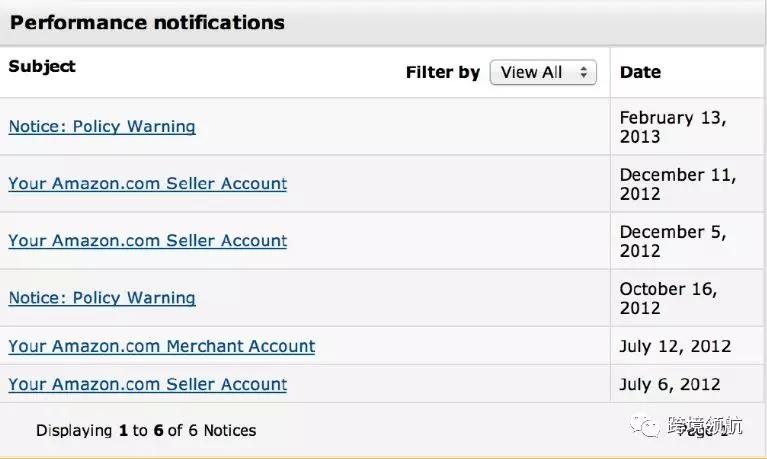The width and height of the screenshot is (767, 459).
Task: Select the December 11, 2012 date cell
Action: (677, 184)
